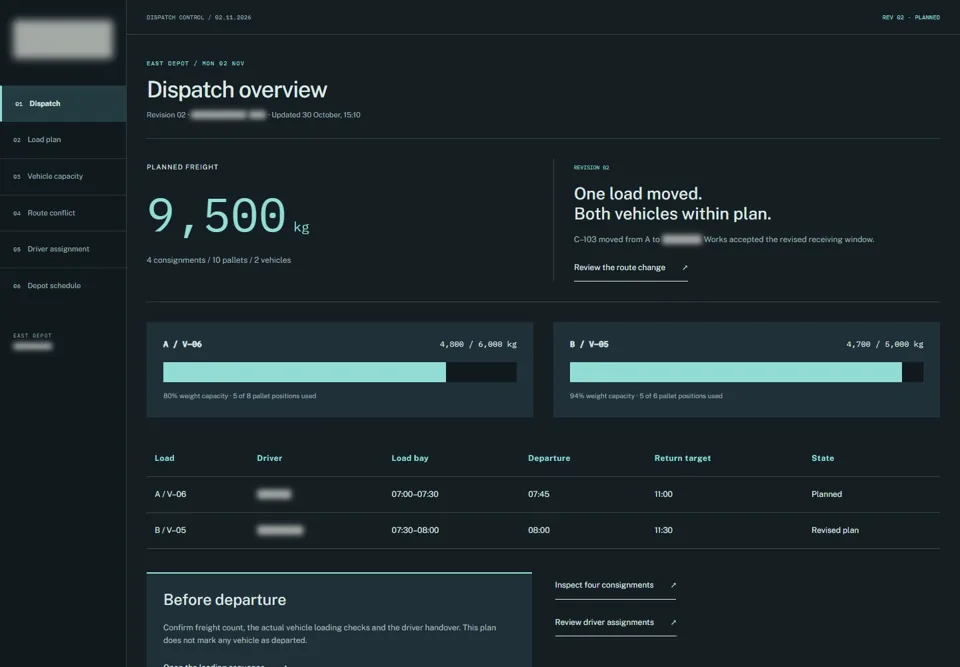Click the Dispatch overview heading
The height and width of the screenshot is (667, 960).
[236, 90]
